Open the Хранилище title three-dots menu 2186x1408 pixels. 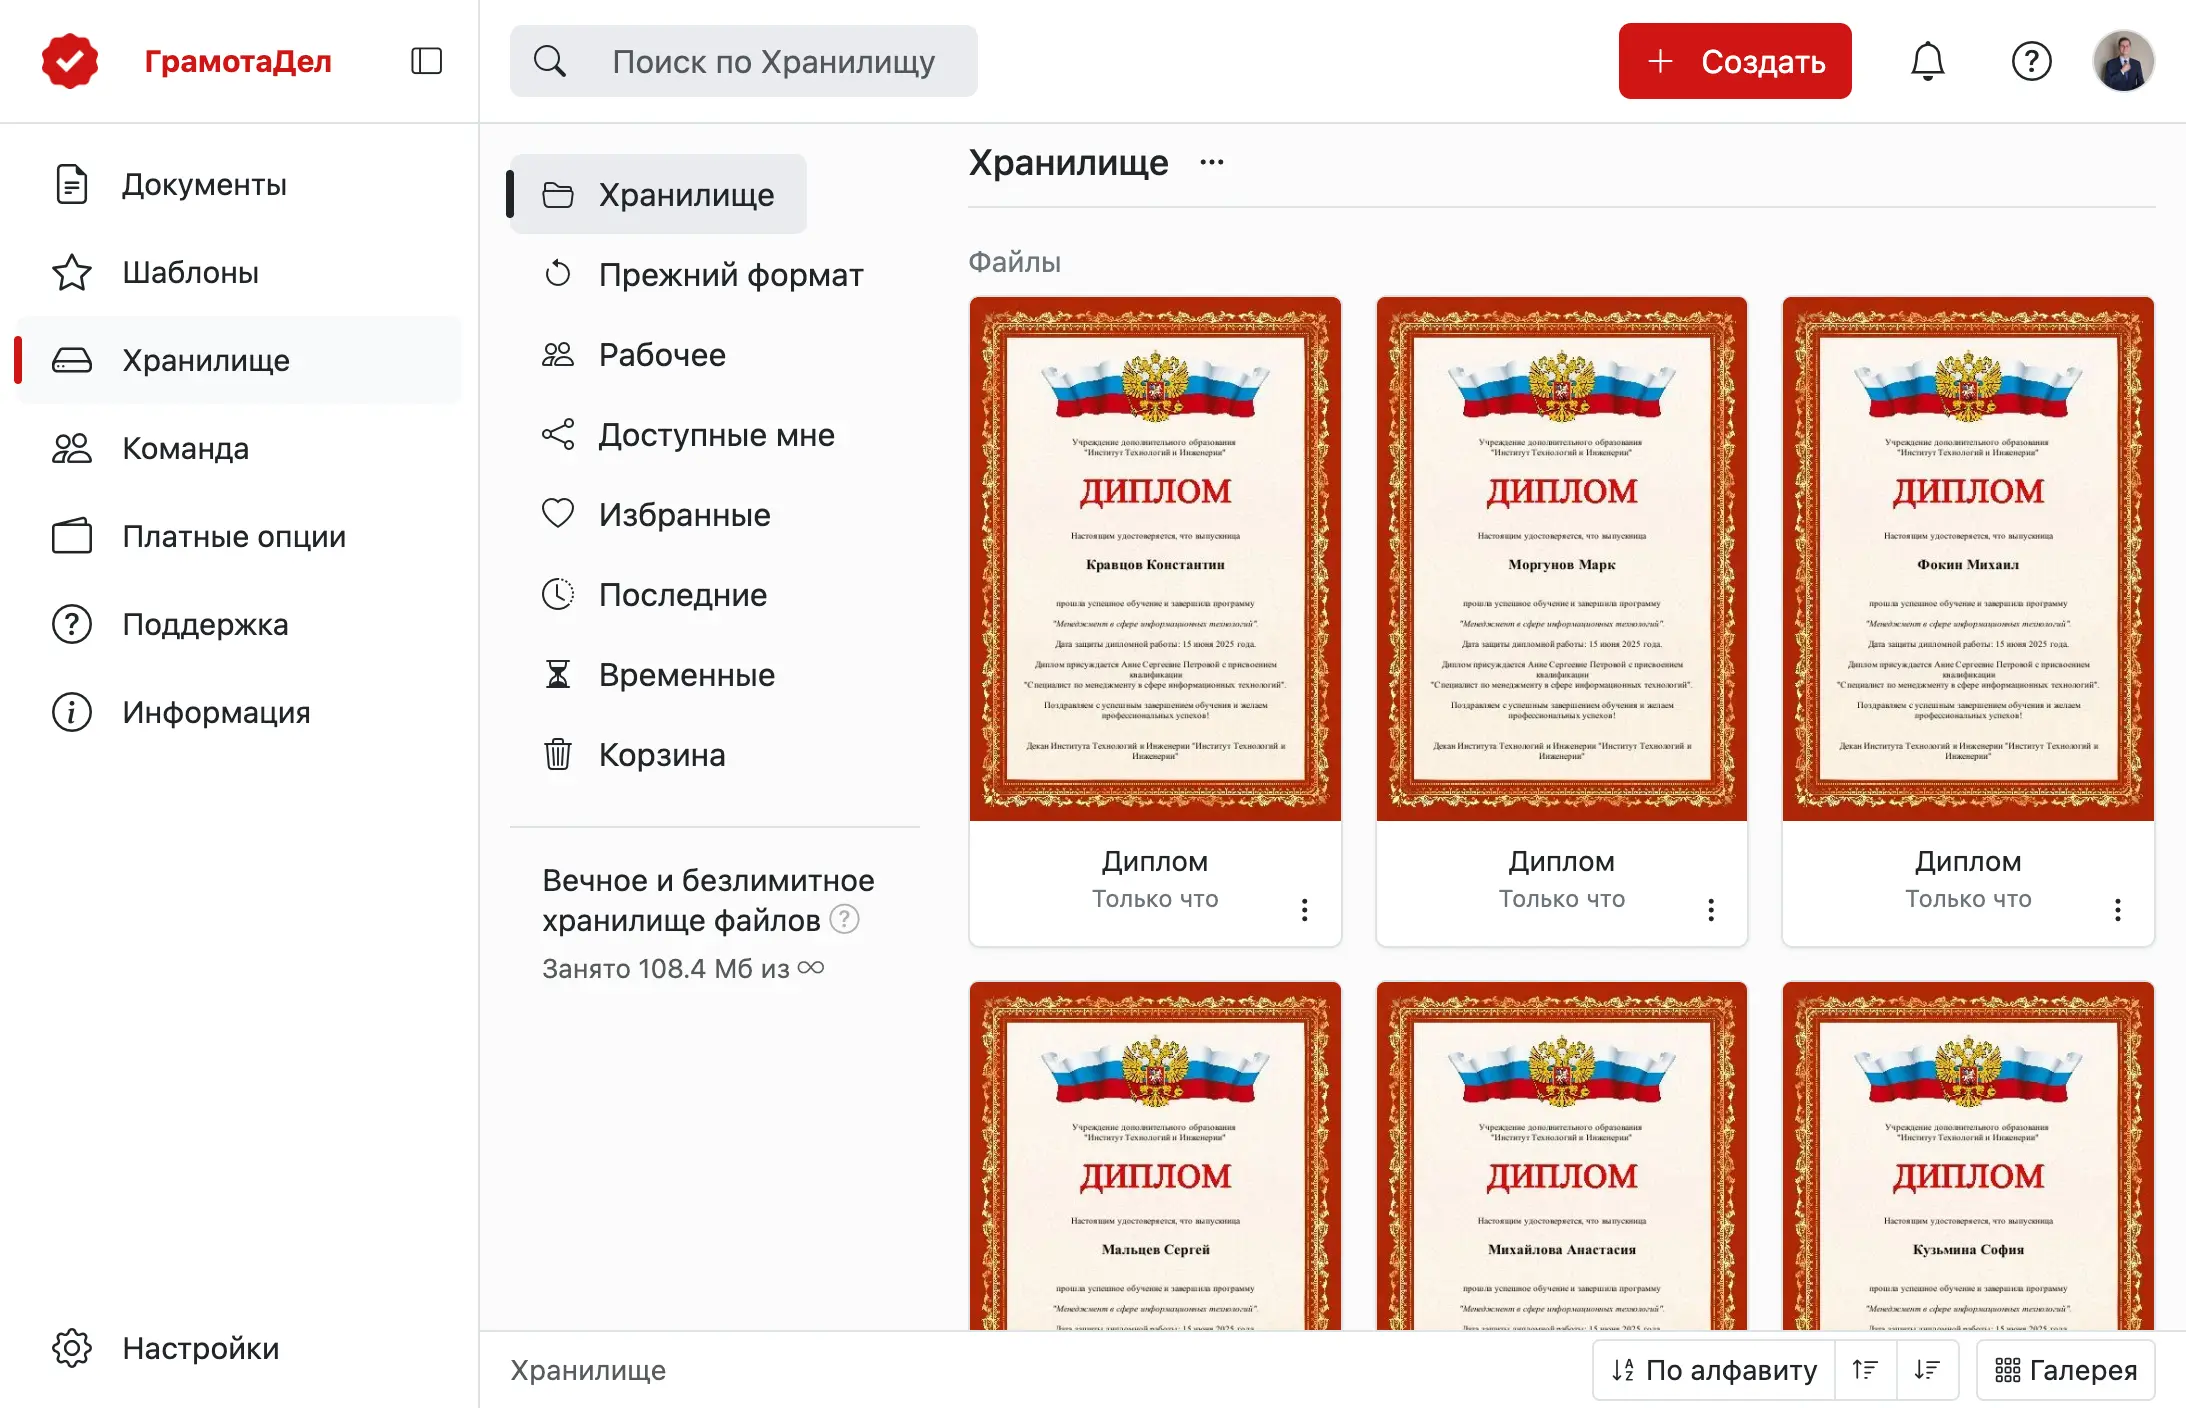click(x=1211, y=162)
